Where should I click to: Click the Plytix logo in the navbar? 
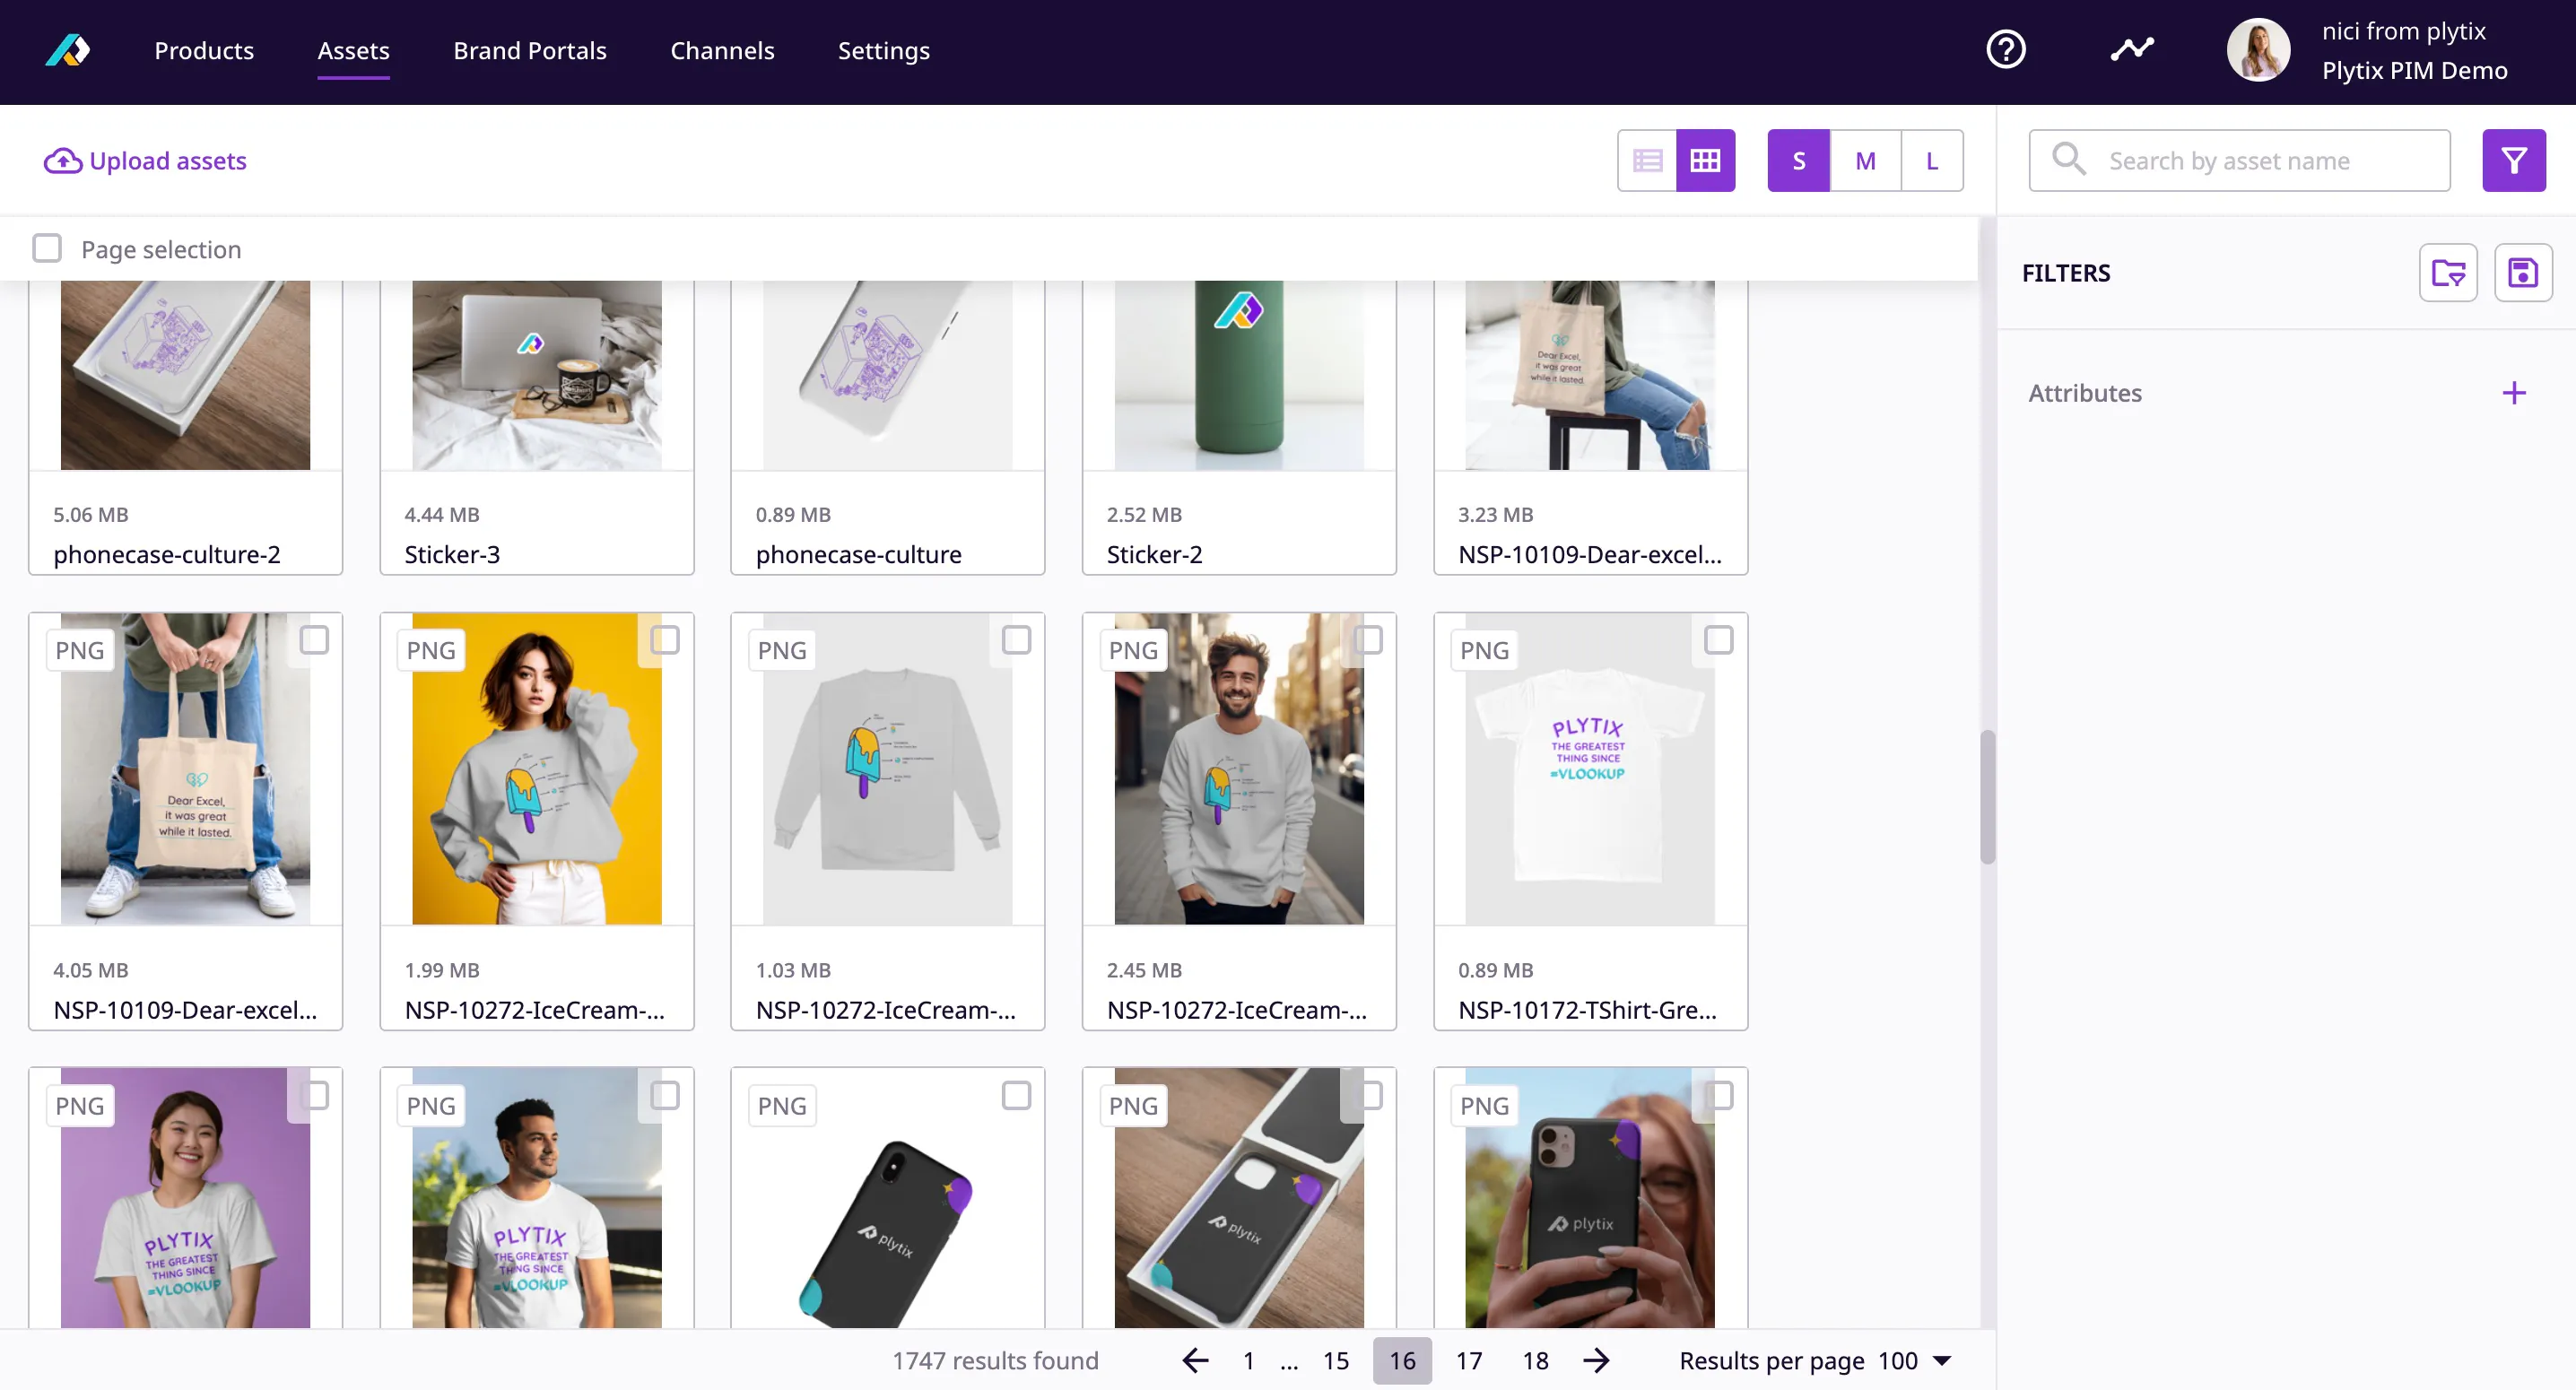click(x=68, y=50)
